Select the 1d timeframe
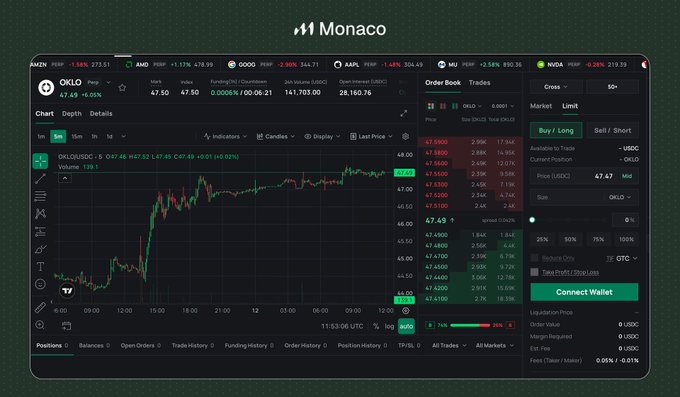This screenshot has width=680, height=397. tap(110, 137)
